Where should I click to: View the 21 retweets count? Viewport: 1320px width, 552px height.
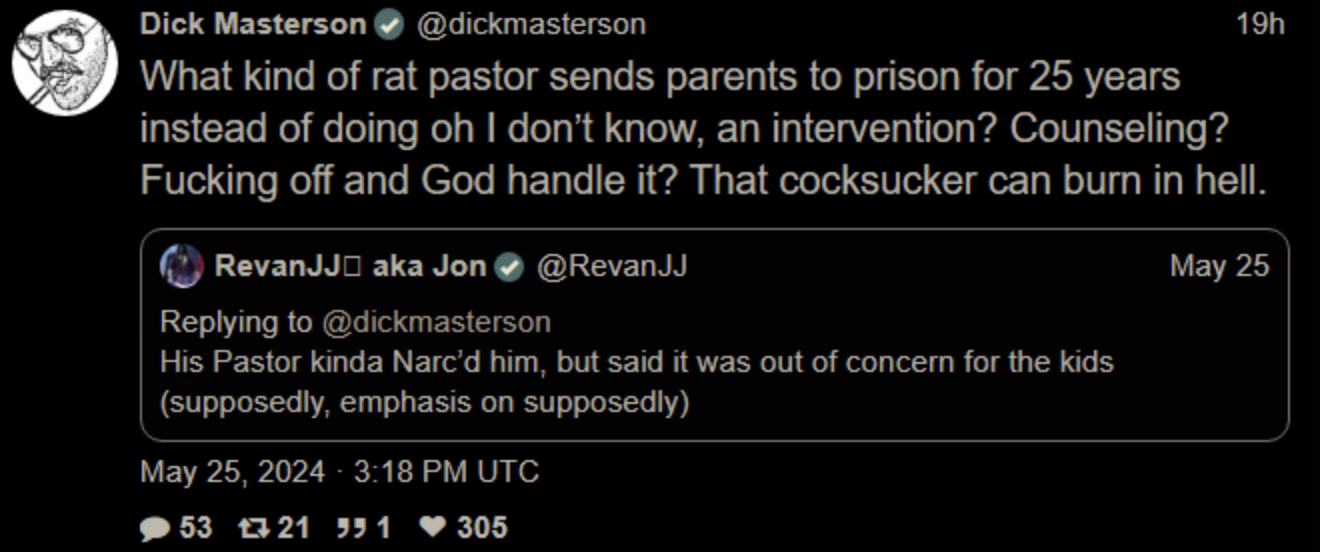coord(293,527)
